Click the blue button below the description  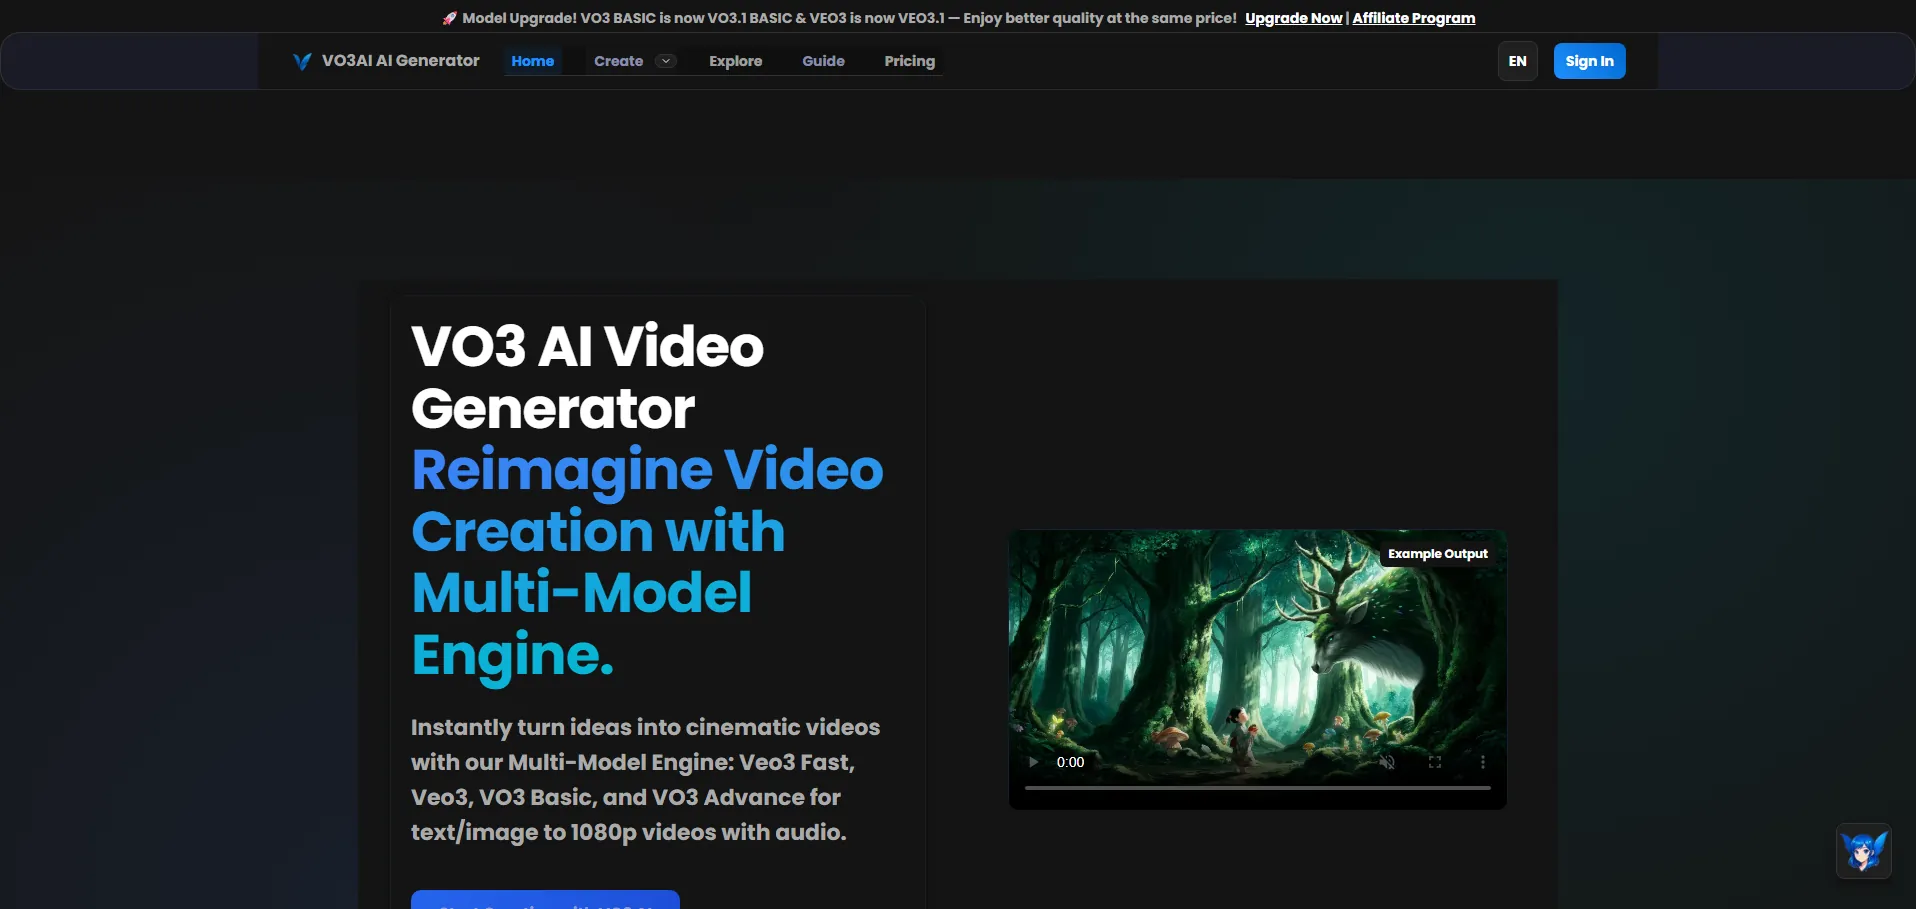click(545, 900)
